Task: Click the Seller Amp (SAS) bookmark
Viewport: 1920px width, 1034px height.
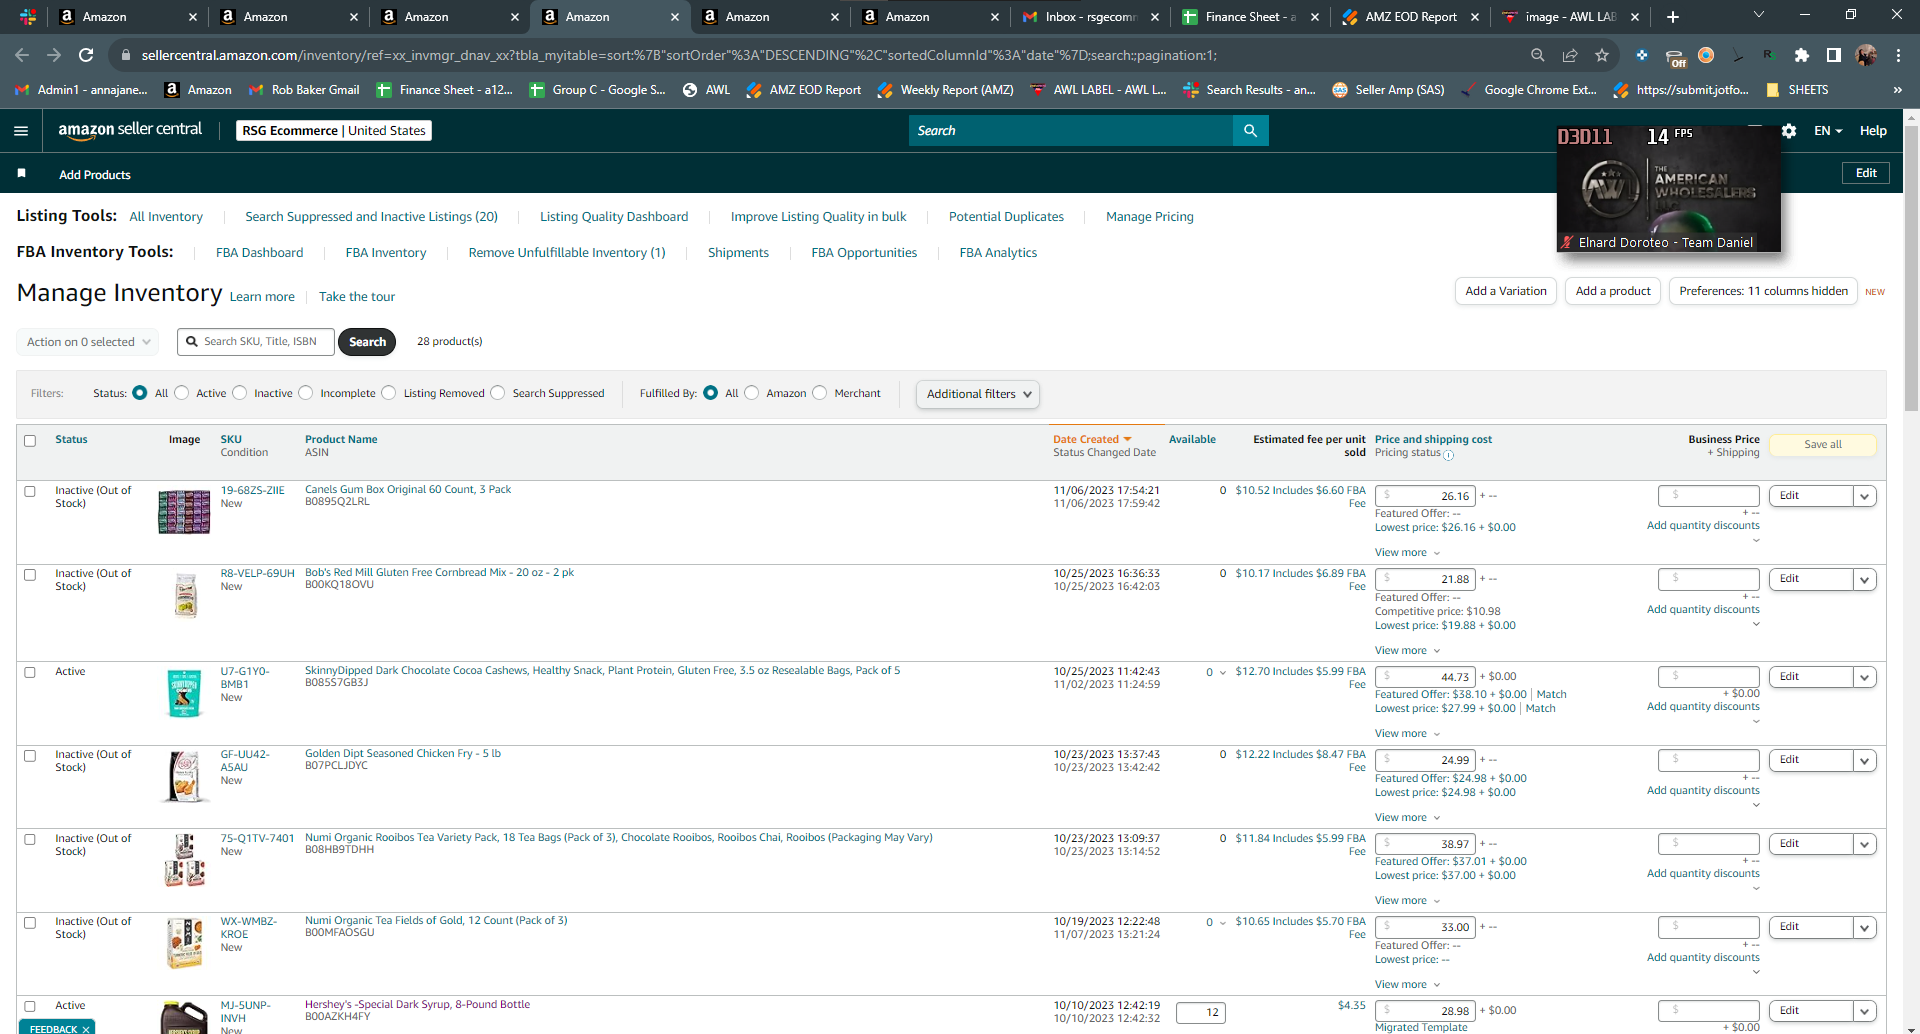Action: point(1388,90)
